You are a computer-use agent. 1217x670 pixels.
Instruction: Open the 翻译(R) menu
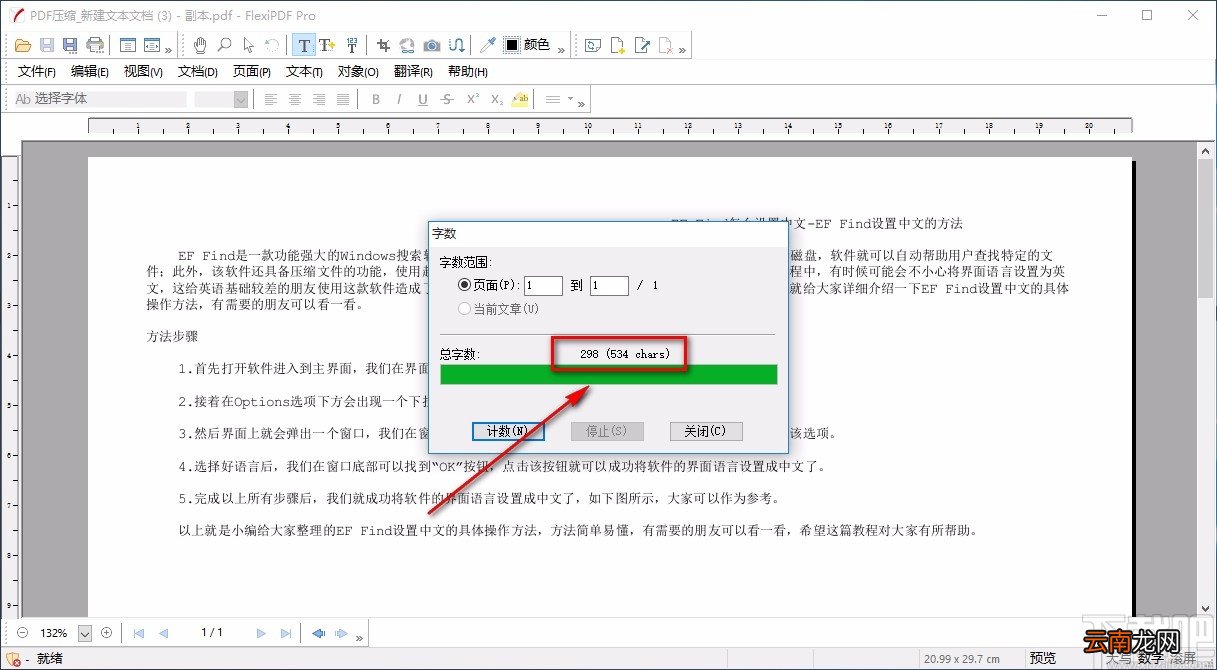[413, 72]
